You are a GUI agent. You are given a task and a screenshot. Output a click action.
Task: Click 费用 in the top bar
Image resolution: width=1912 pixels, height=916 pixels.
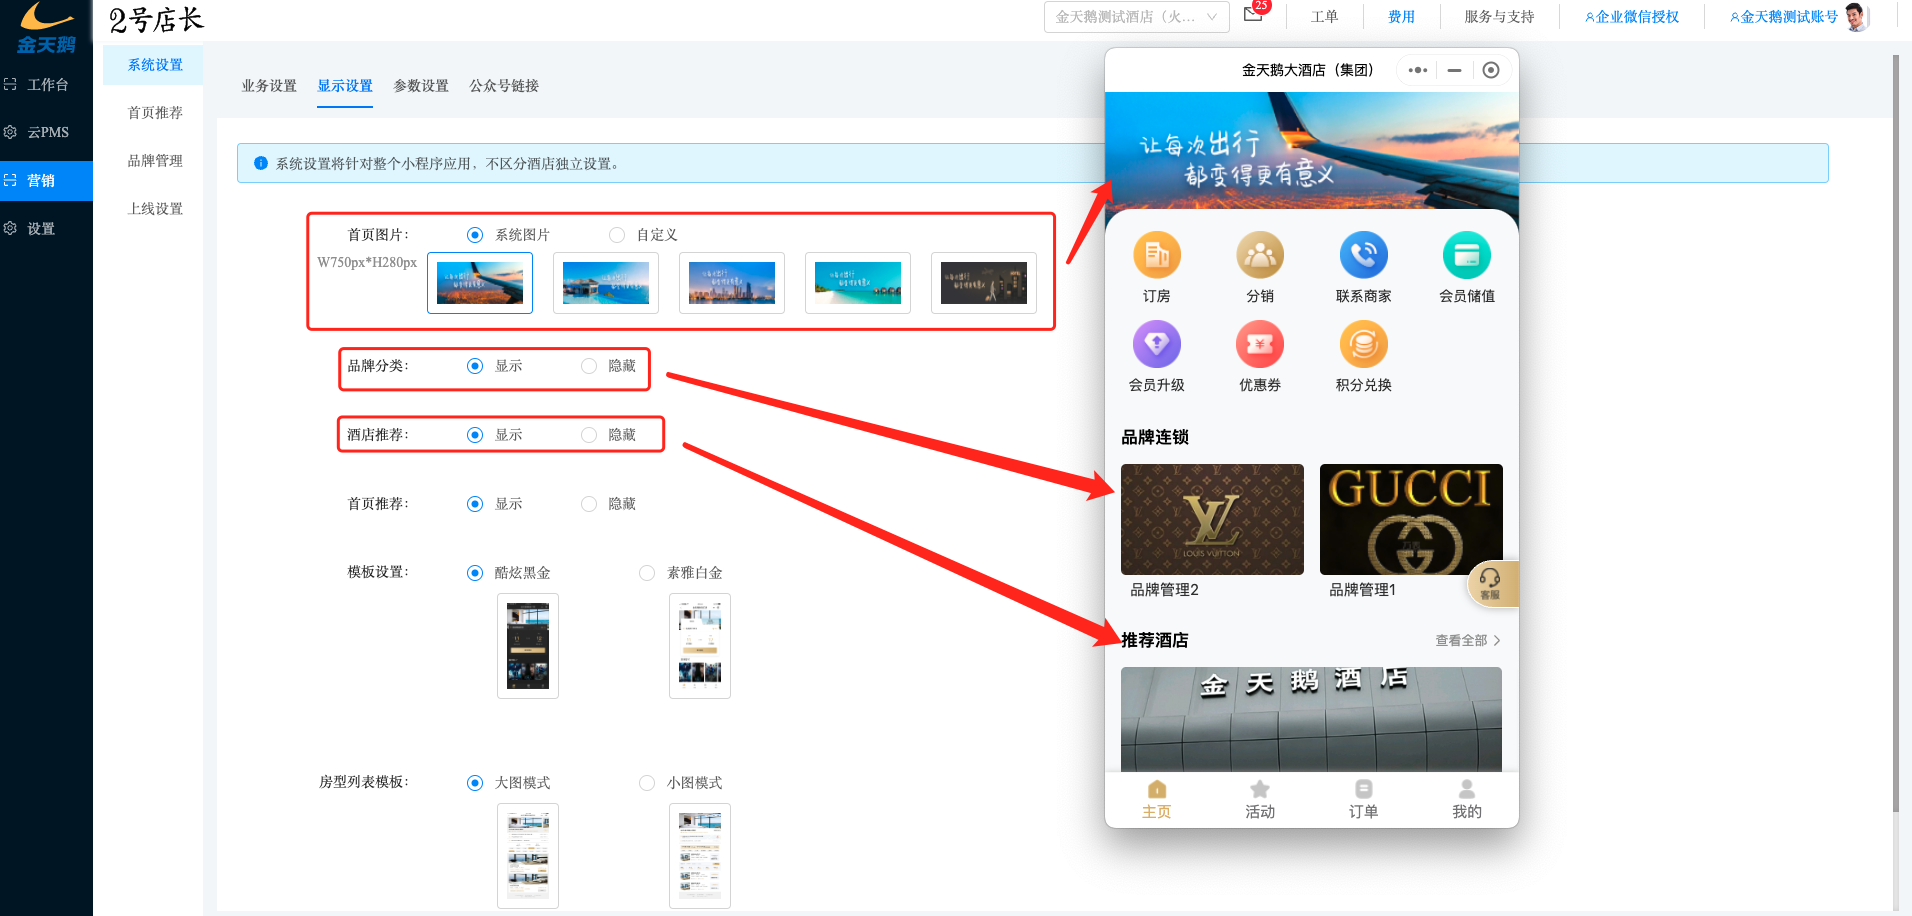(x=1401, y=17)
